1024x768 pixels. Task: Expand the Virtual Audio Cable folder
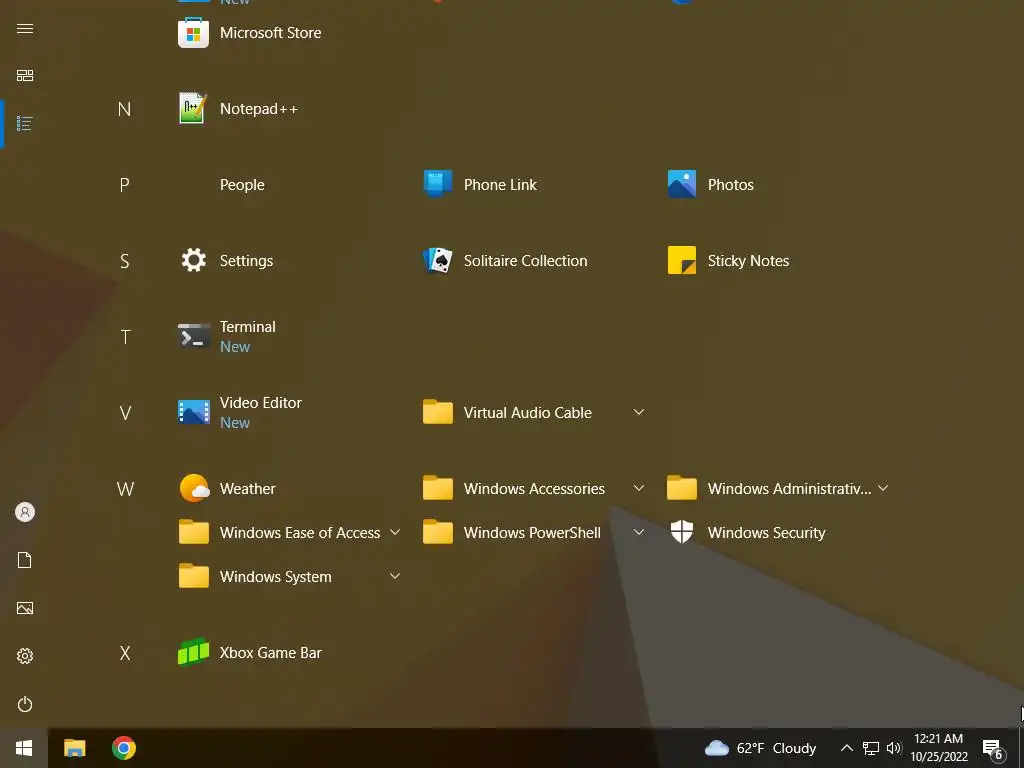639,412
